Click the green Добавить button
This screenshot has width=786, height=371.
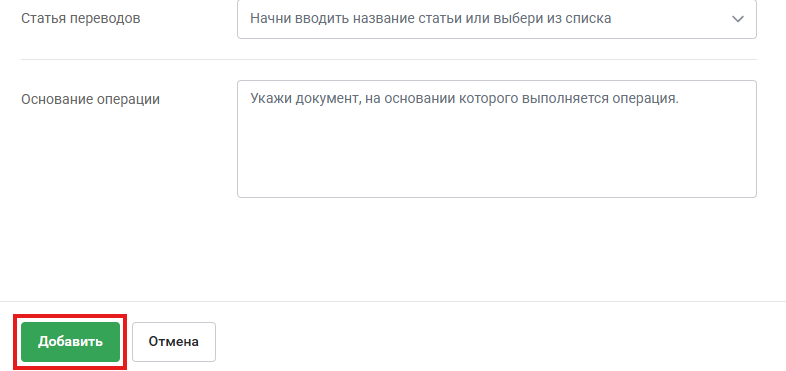coord(70,342)
